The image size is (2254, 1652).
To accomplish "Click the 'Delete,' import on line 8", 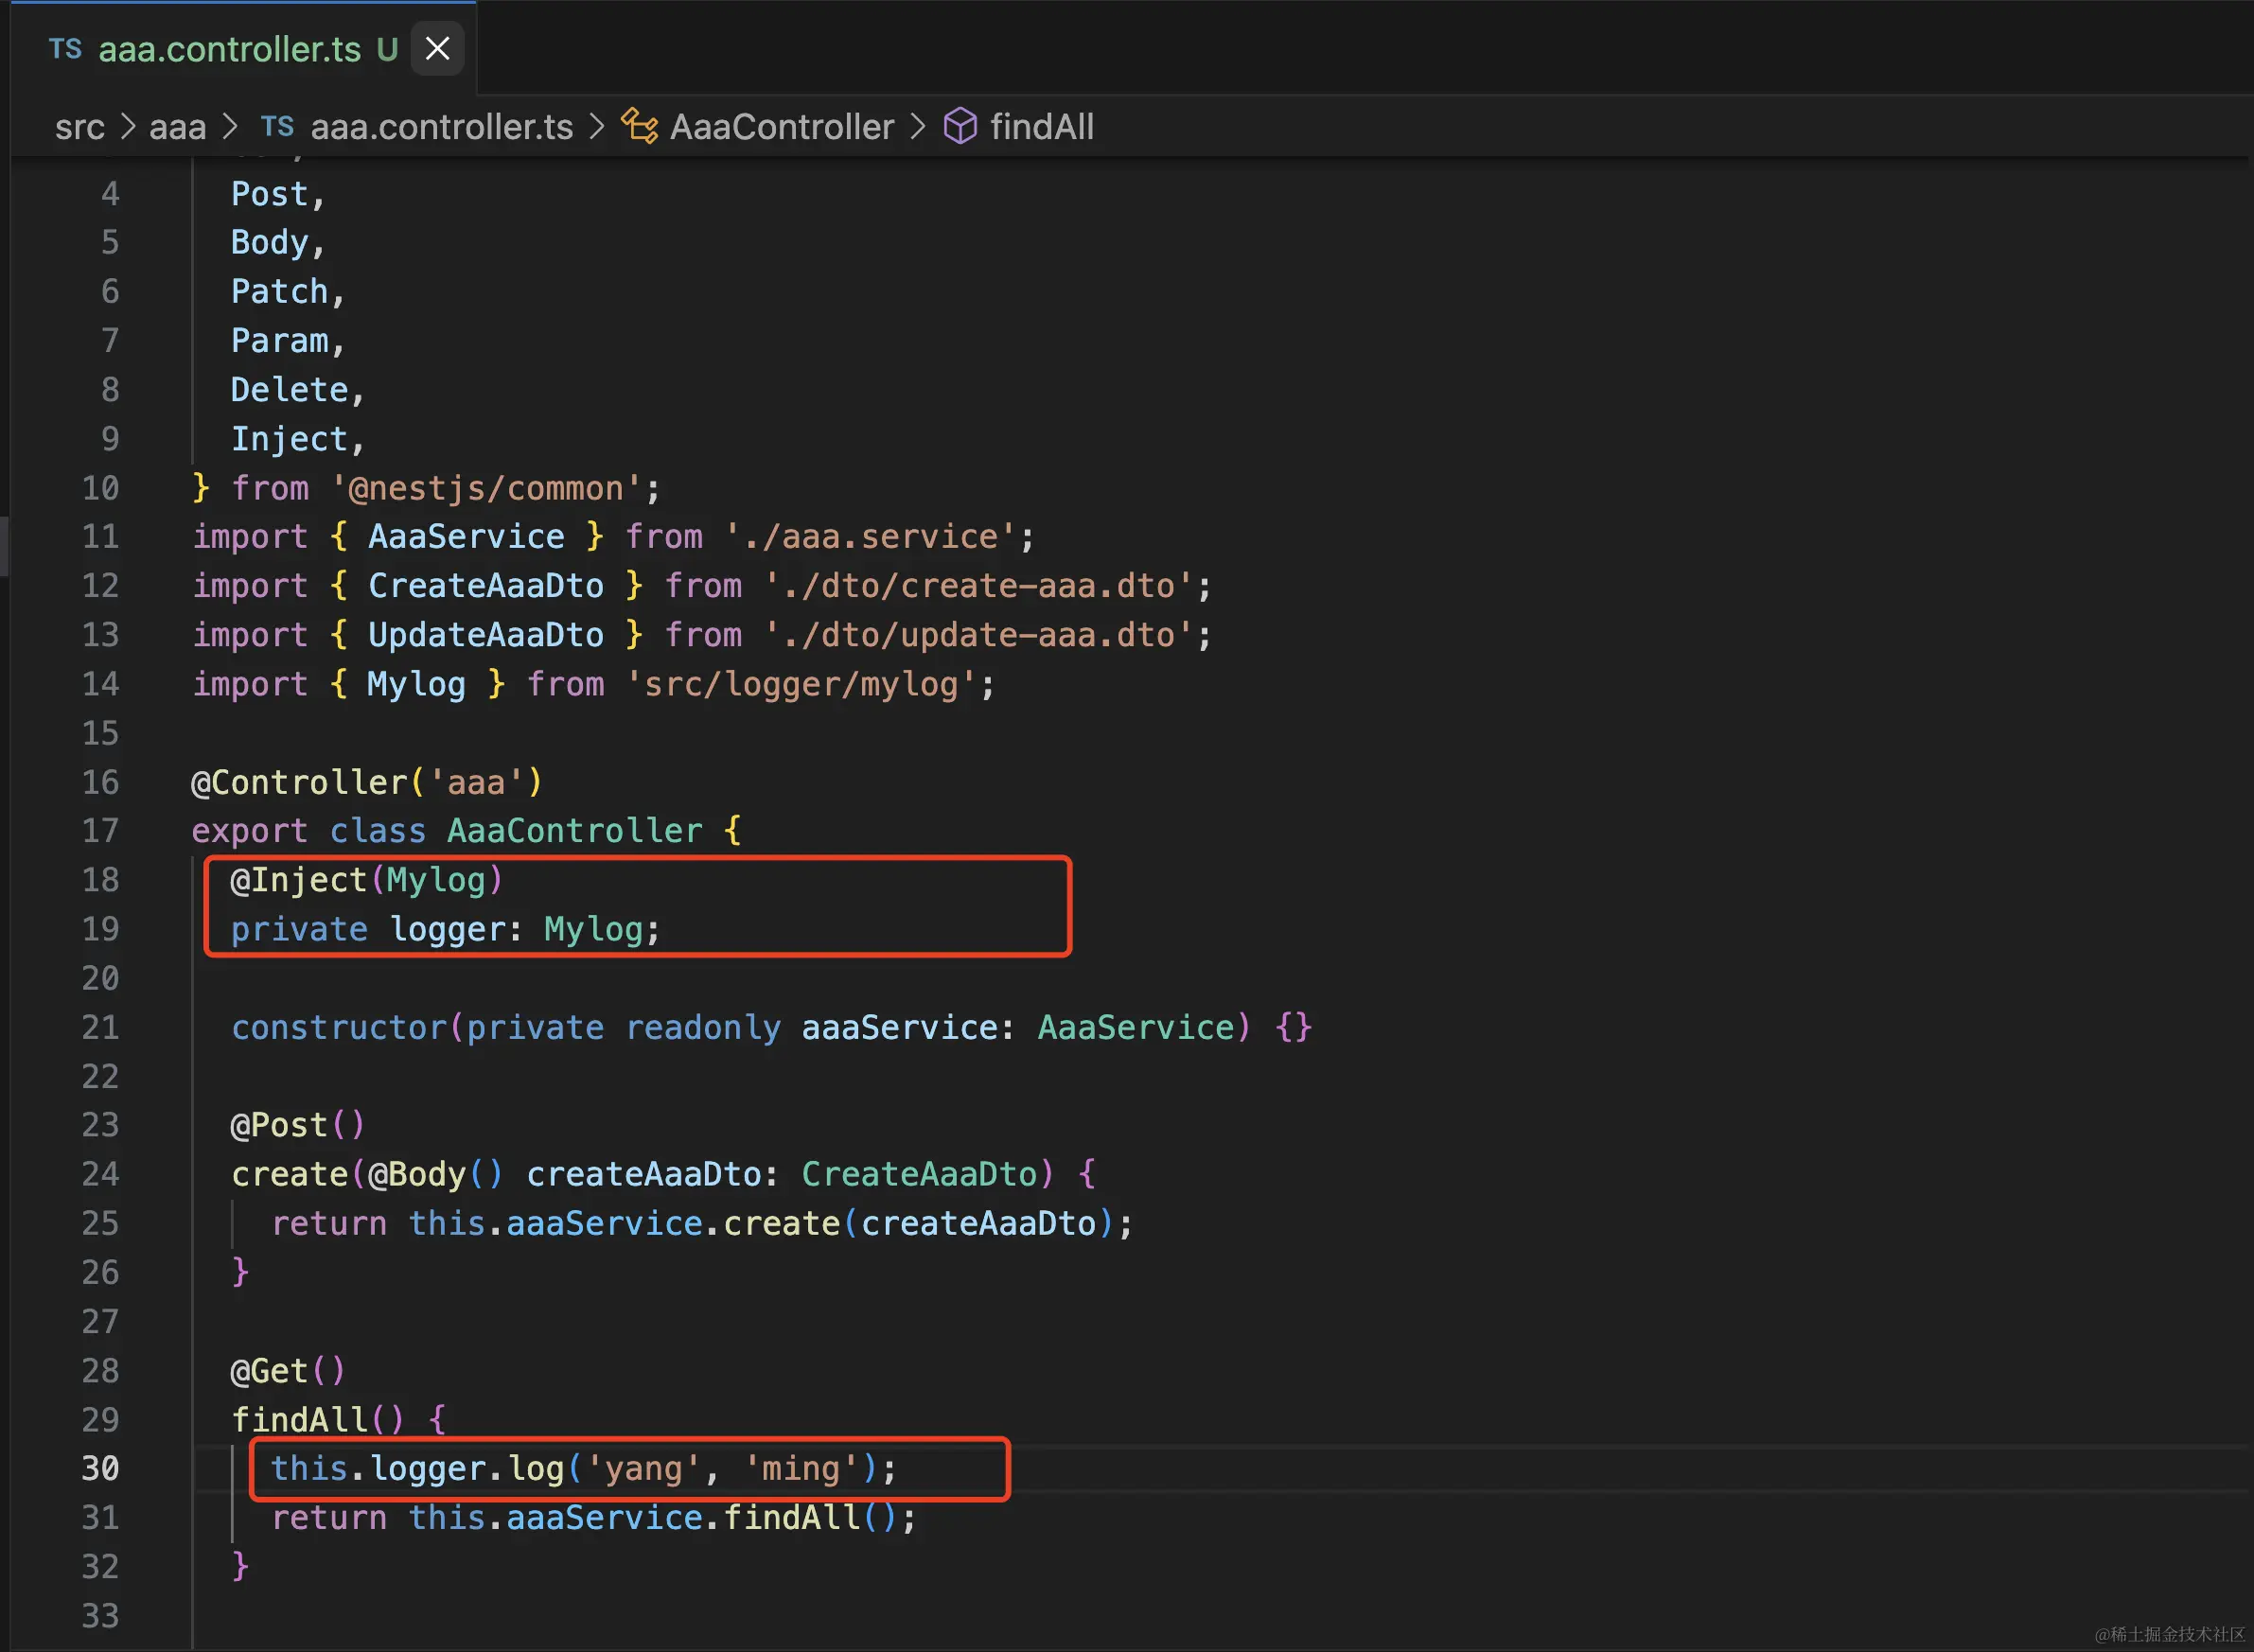I will 298,390.
